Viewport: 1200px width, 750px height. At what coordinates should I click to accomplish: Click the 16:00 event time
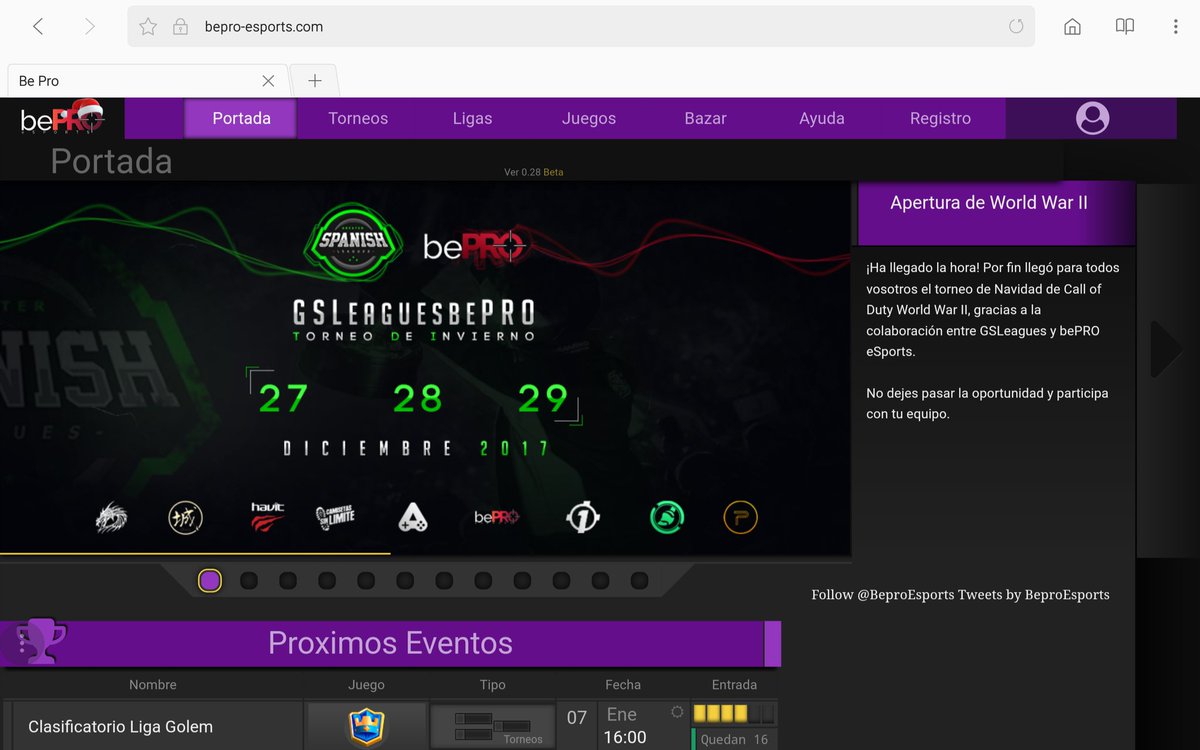click(x=625, y=738)
